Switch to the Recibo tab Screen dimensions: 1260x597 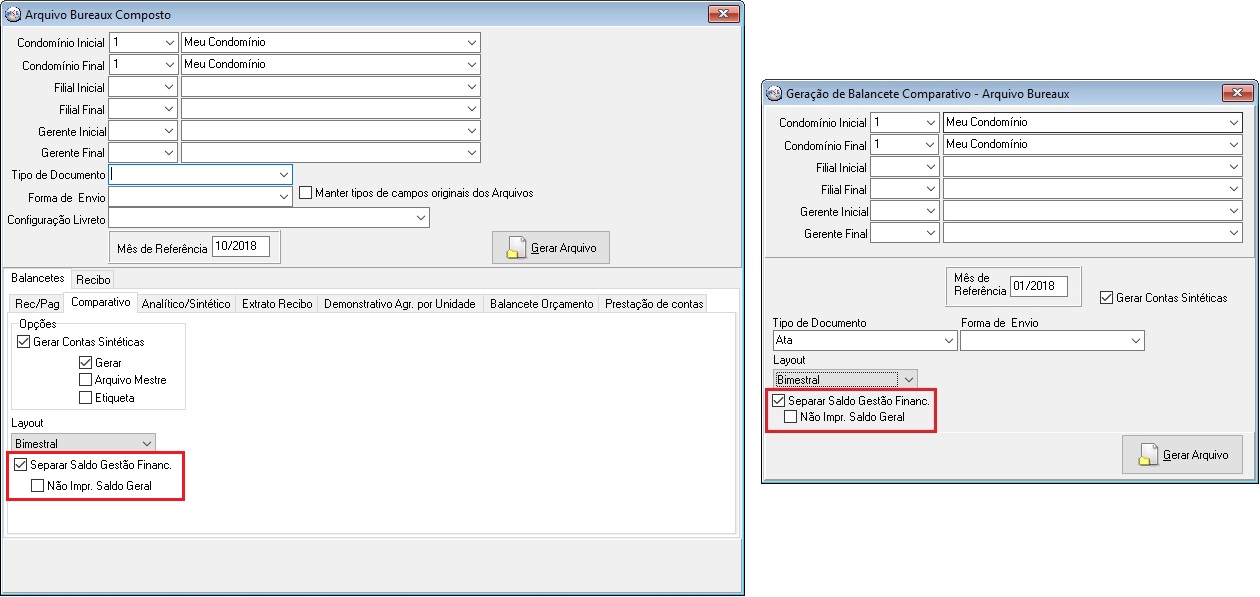[93, 279]
